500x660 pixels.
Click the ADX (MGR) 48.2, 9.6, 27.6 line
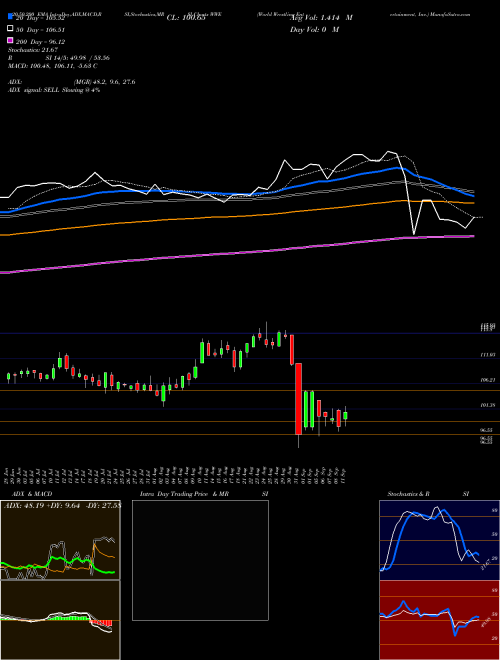72,82
